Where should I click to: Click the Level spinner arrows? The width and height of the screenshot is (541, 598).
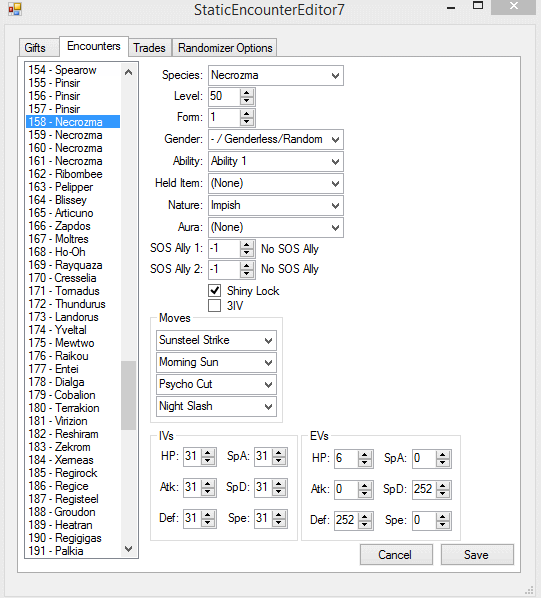pyautogui.click(x=247, y=96)
